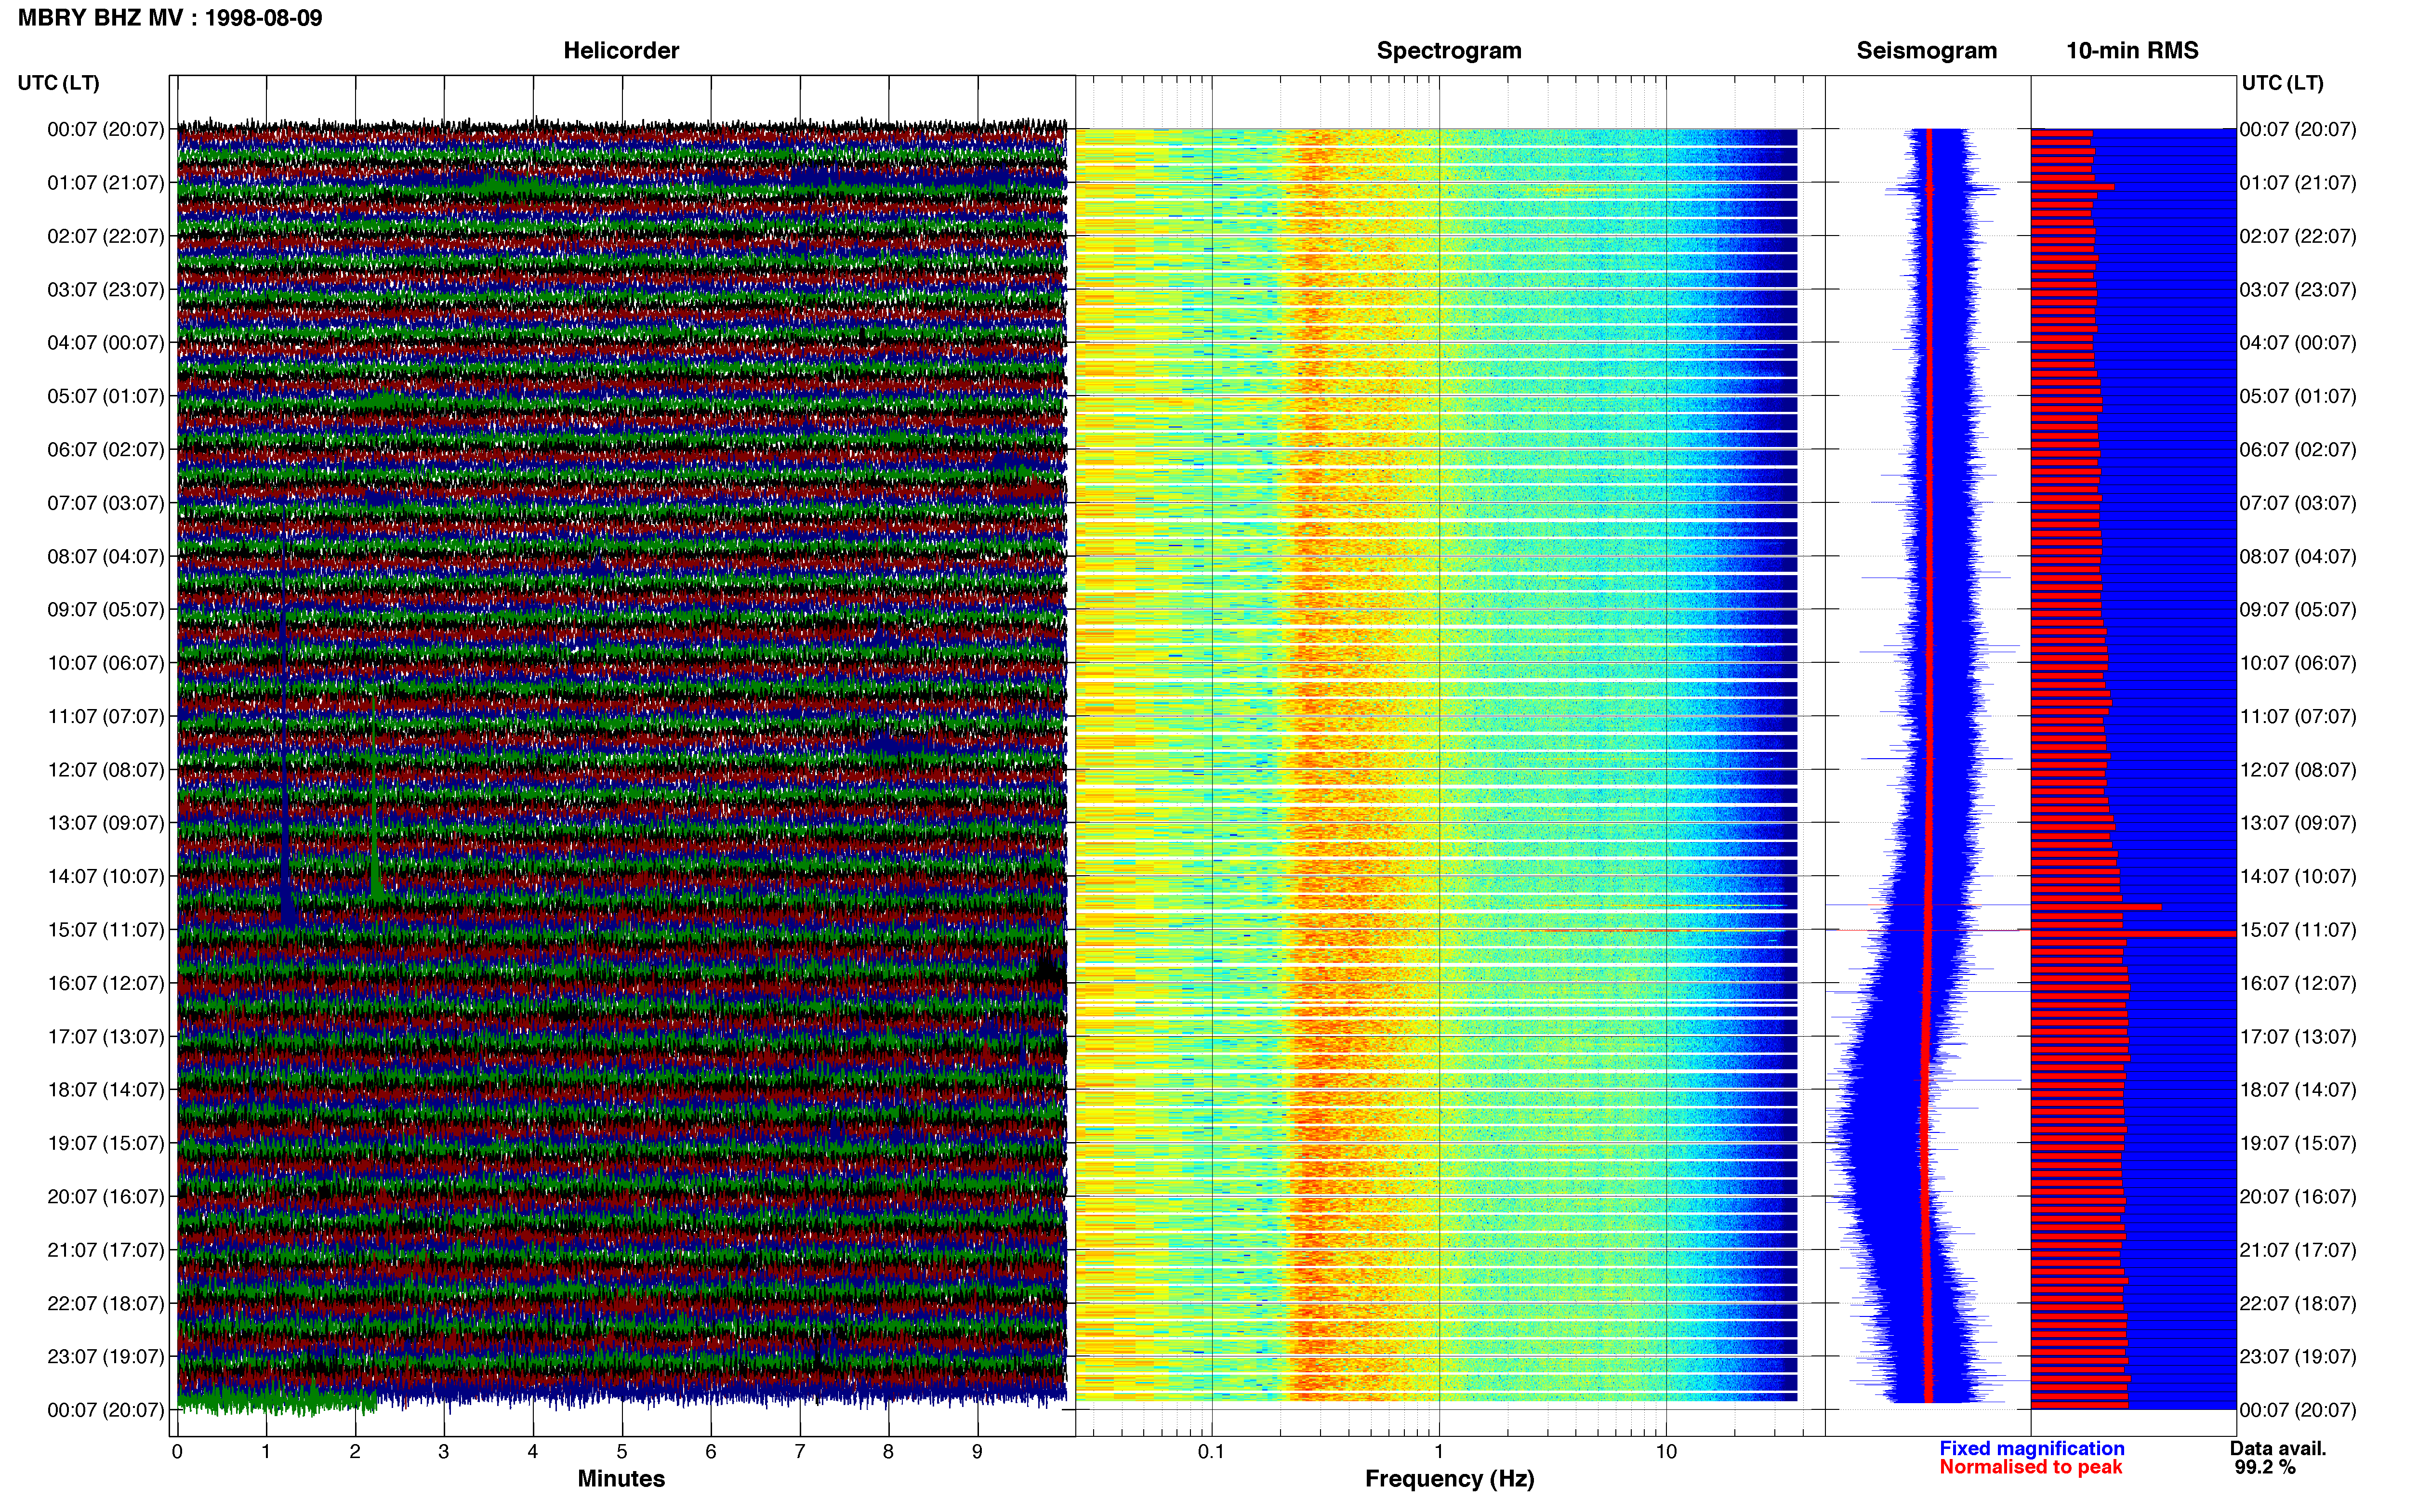Click right time label '21:07 (17:07)'

[2298, 1250]
